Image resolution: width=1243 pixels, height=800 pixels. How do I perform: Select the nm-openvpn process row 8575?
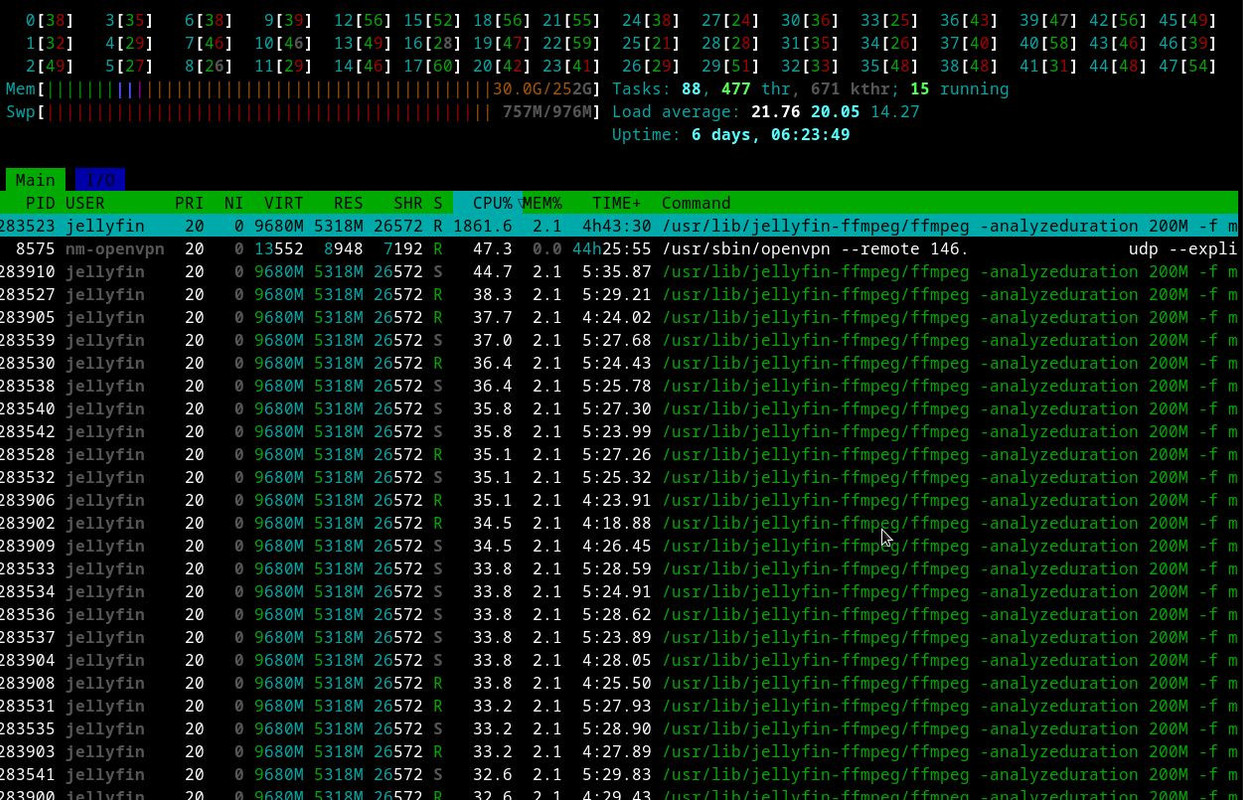pyautogui.click(x=619, y=249)
